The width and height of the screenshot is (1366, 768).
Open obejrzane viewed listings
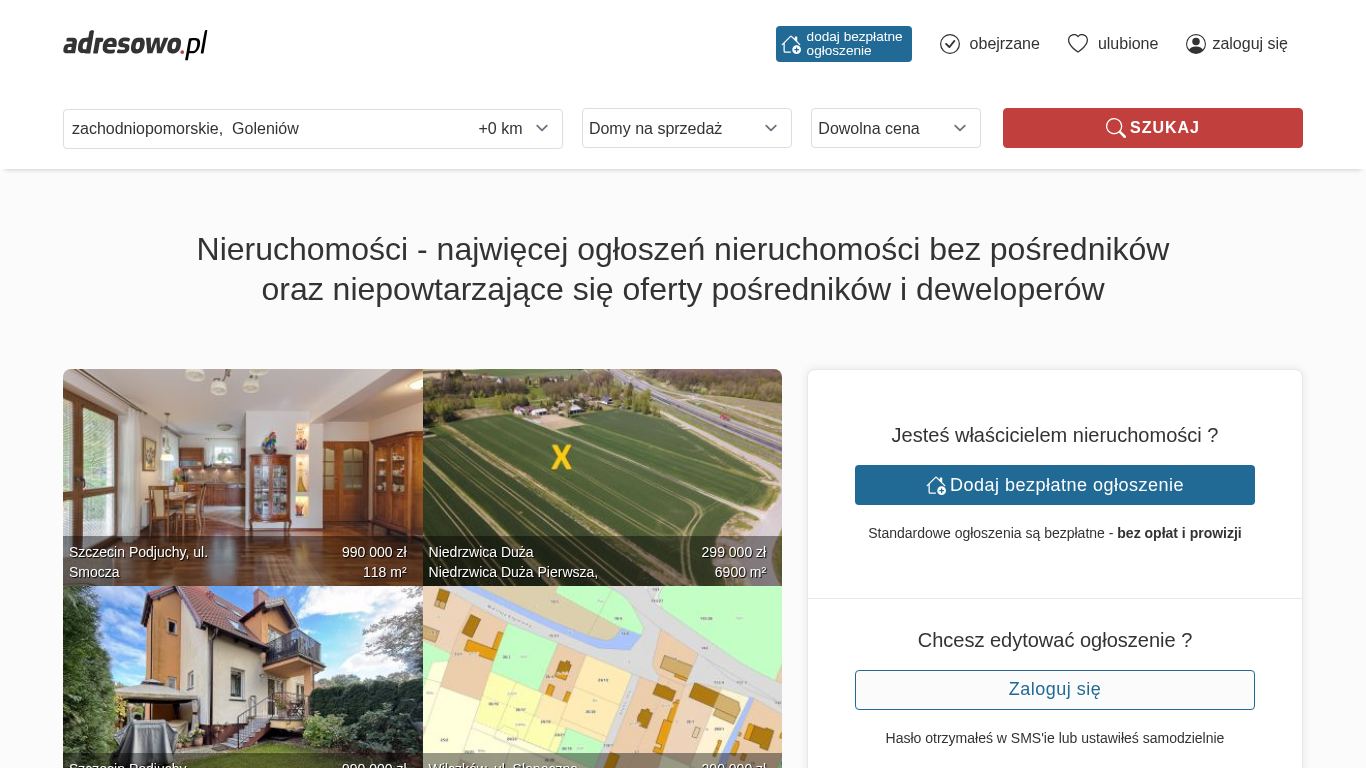point(1004,44)
